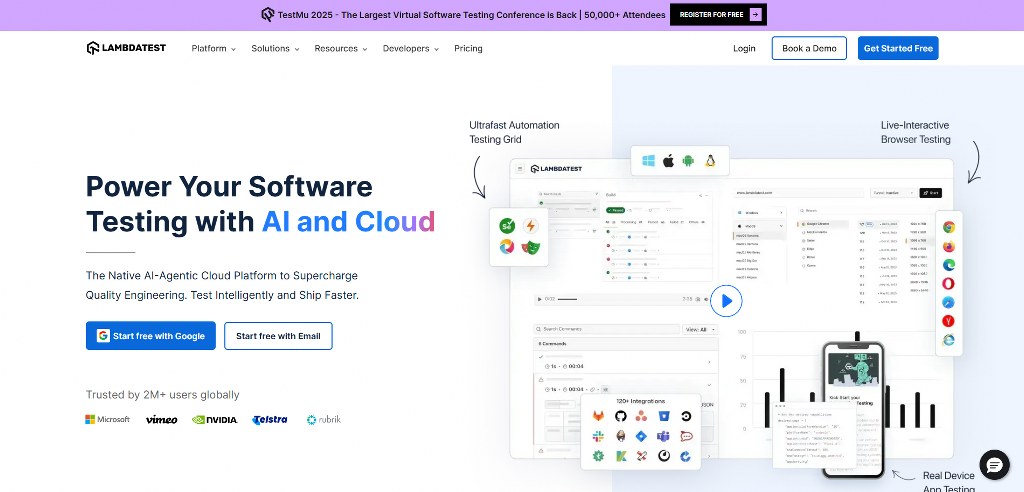Screen dimensions: 1024x492
Task: Click the Microsoft Teams integration icon
Action: coord(664,436)
